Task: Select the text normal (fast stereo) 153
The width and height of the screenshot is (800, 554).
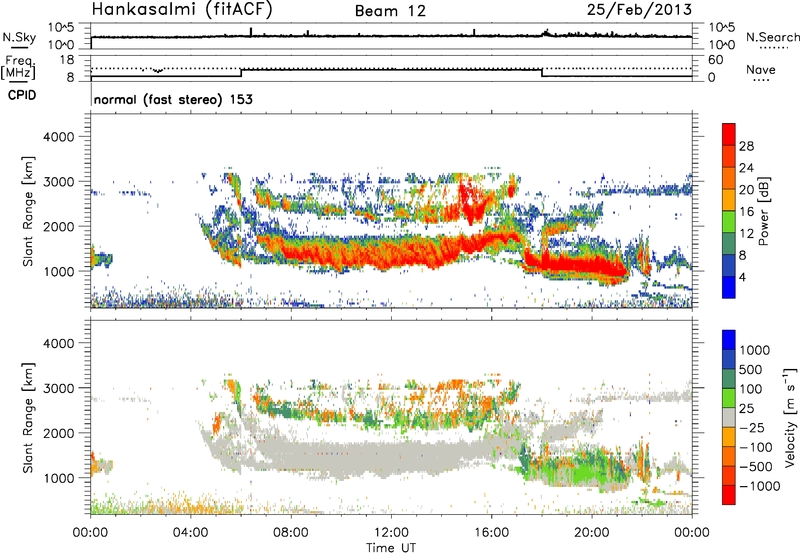Action: [x=173, y=99]
